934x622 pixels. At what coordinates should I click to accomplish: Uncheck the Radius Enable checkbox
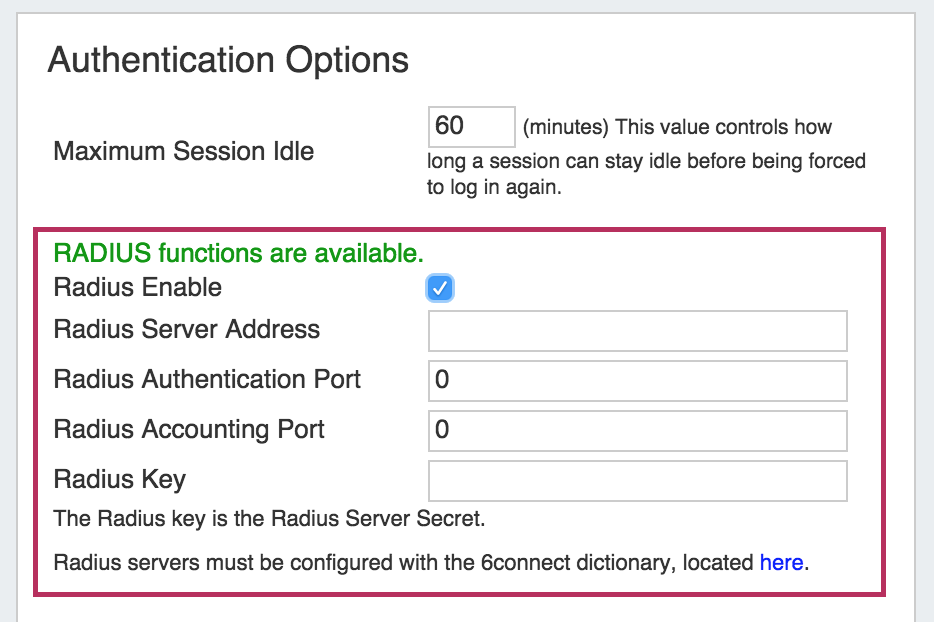[440, 289]
